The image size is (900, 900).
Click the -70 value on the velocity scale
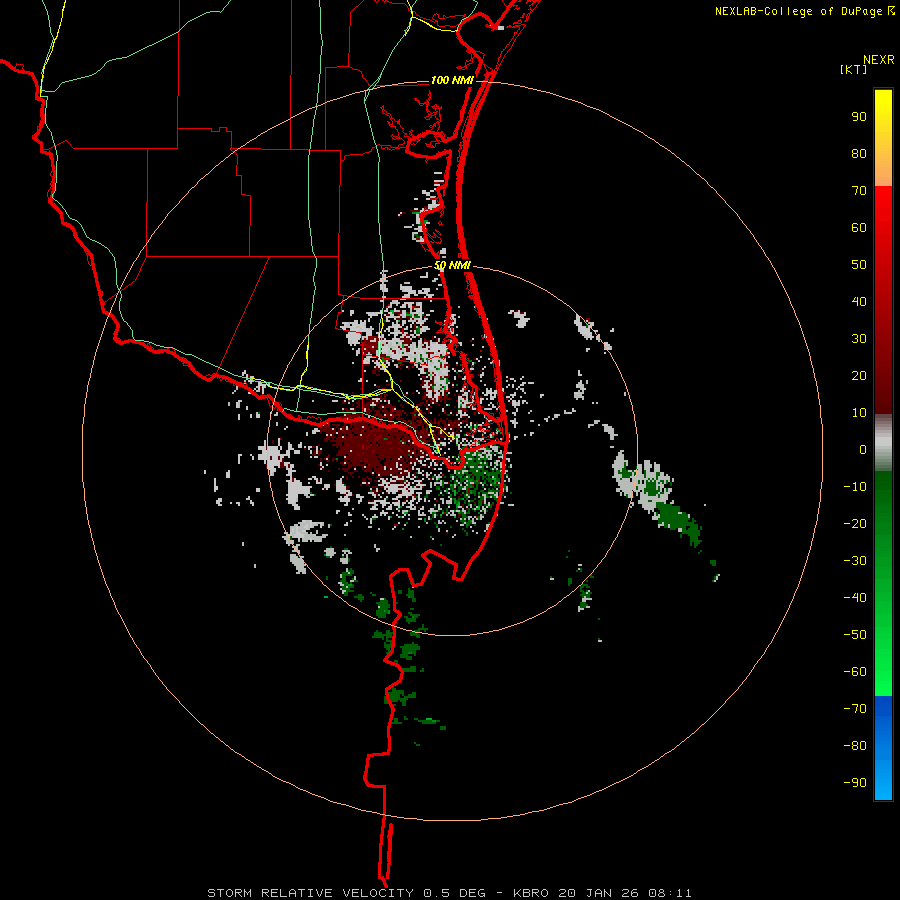pyautogui.click(x=855, y=709)
